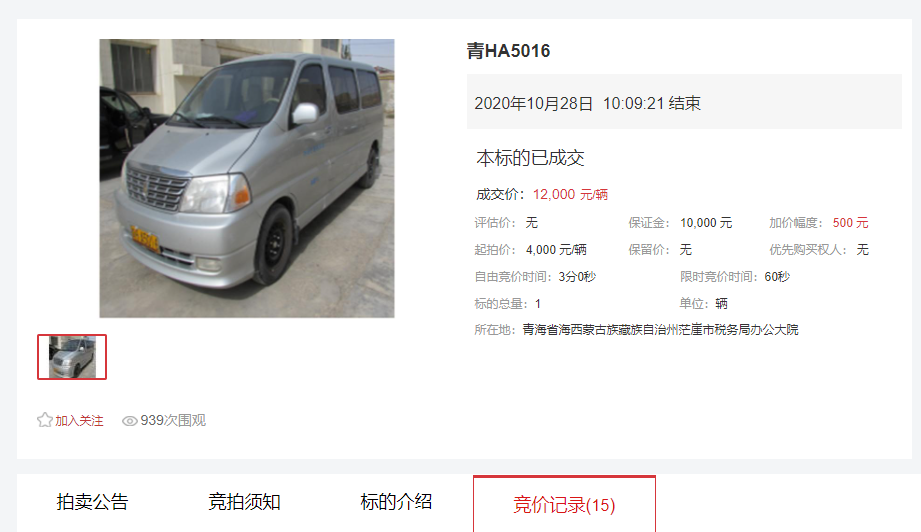Click the star icon for 加入关注
Image resolution: width=921 pixels, height=532 pixels.
pos(45,420)
